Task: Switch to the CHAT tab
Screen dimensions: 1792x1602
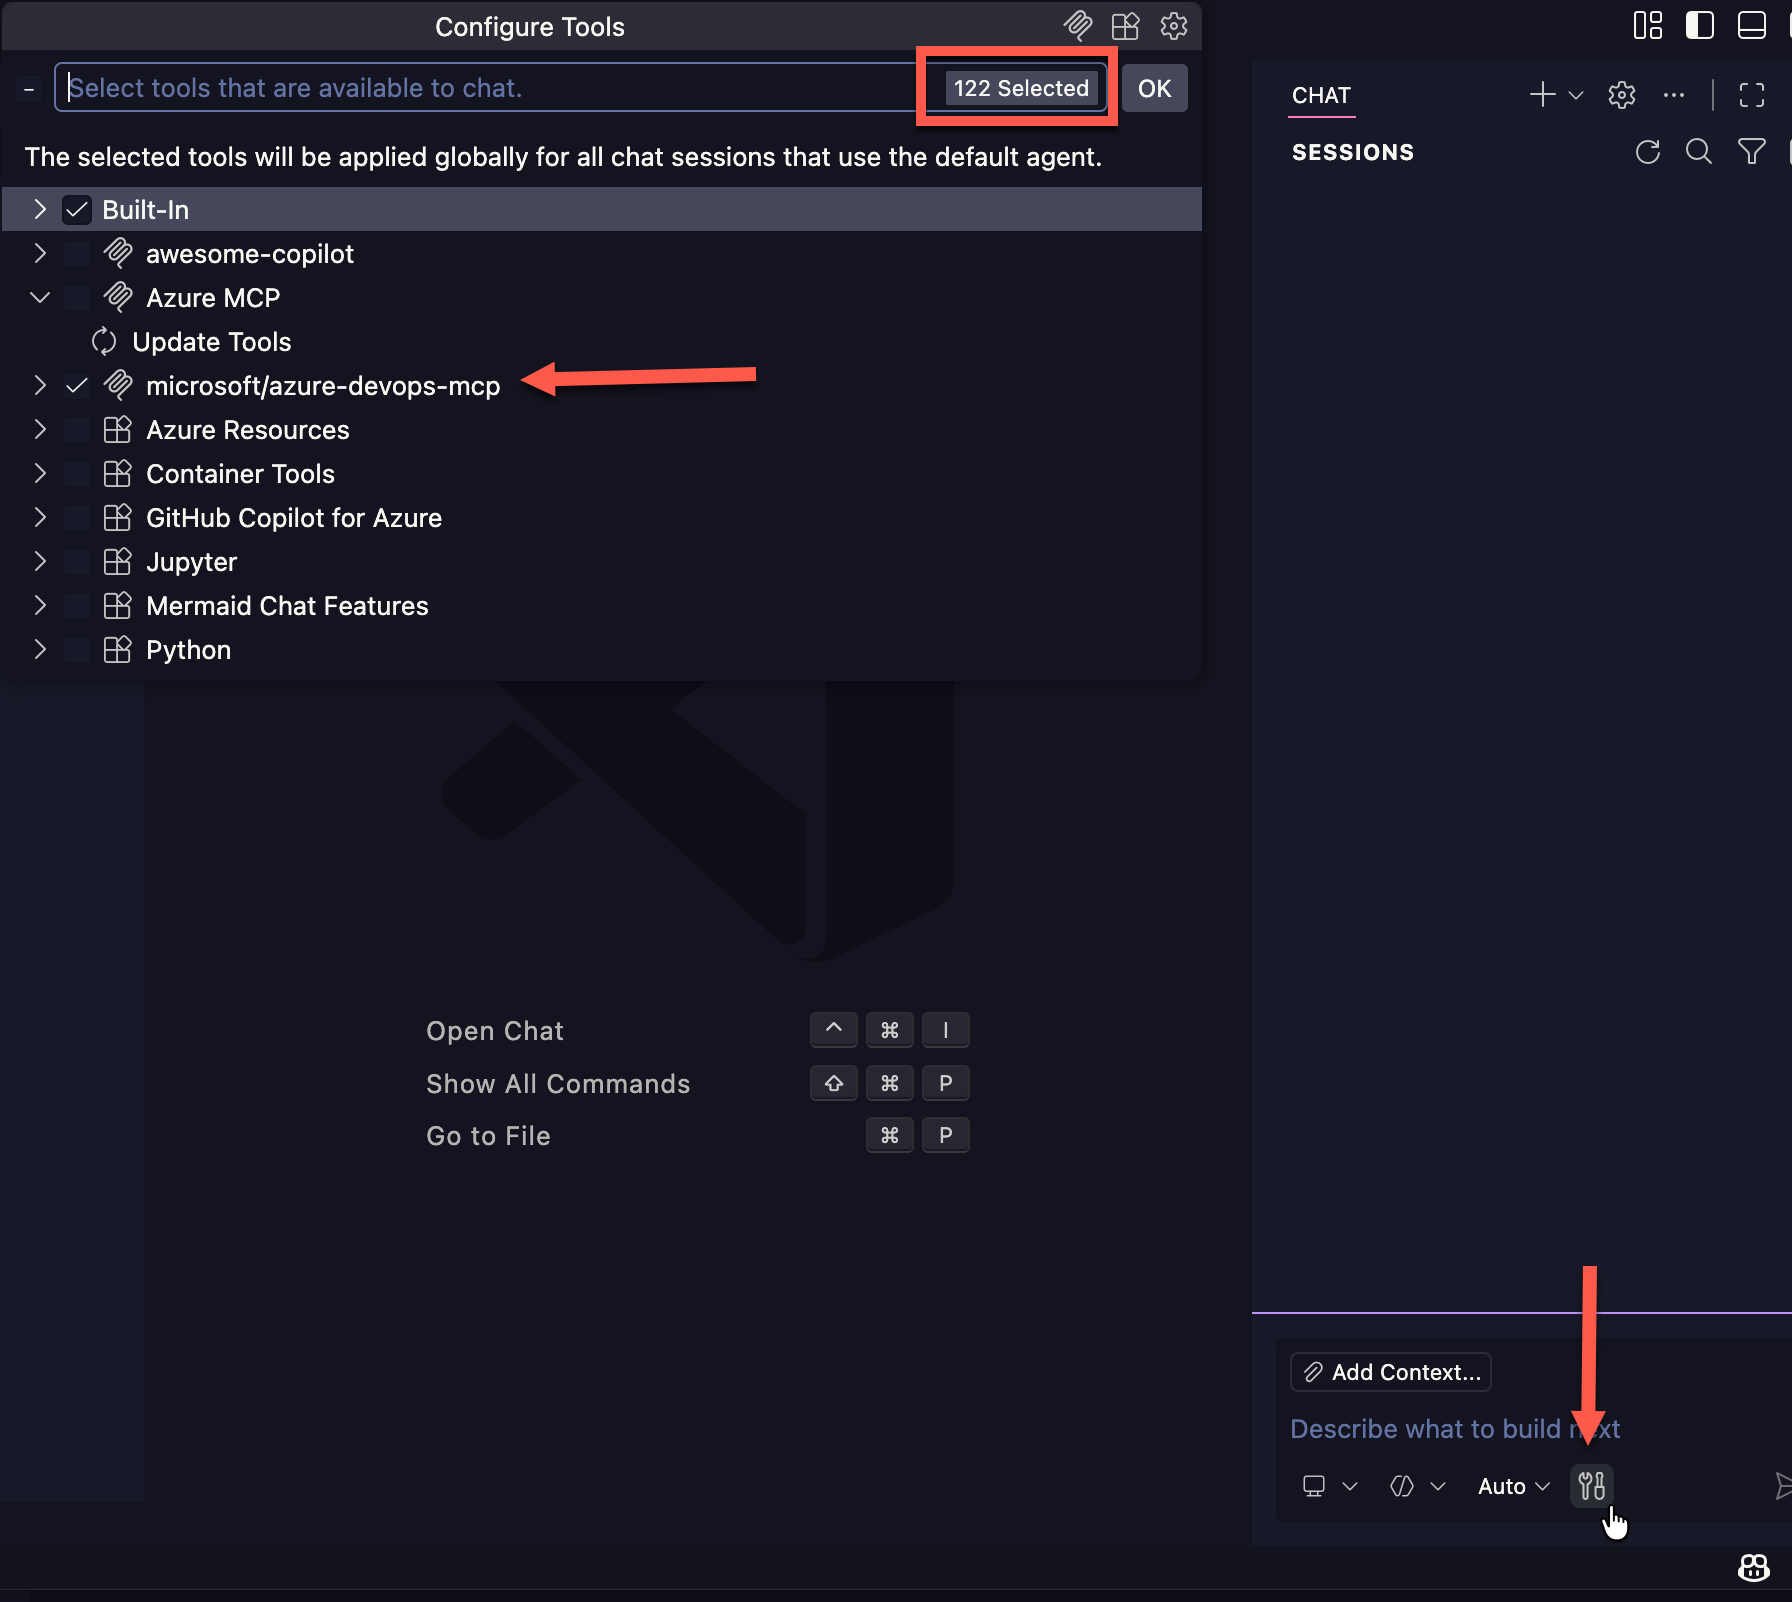Action: click(1321, 96)
